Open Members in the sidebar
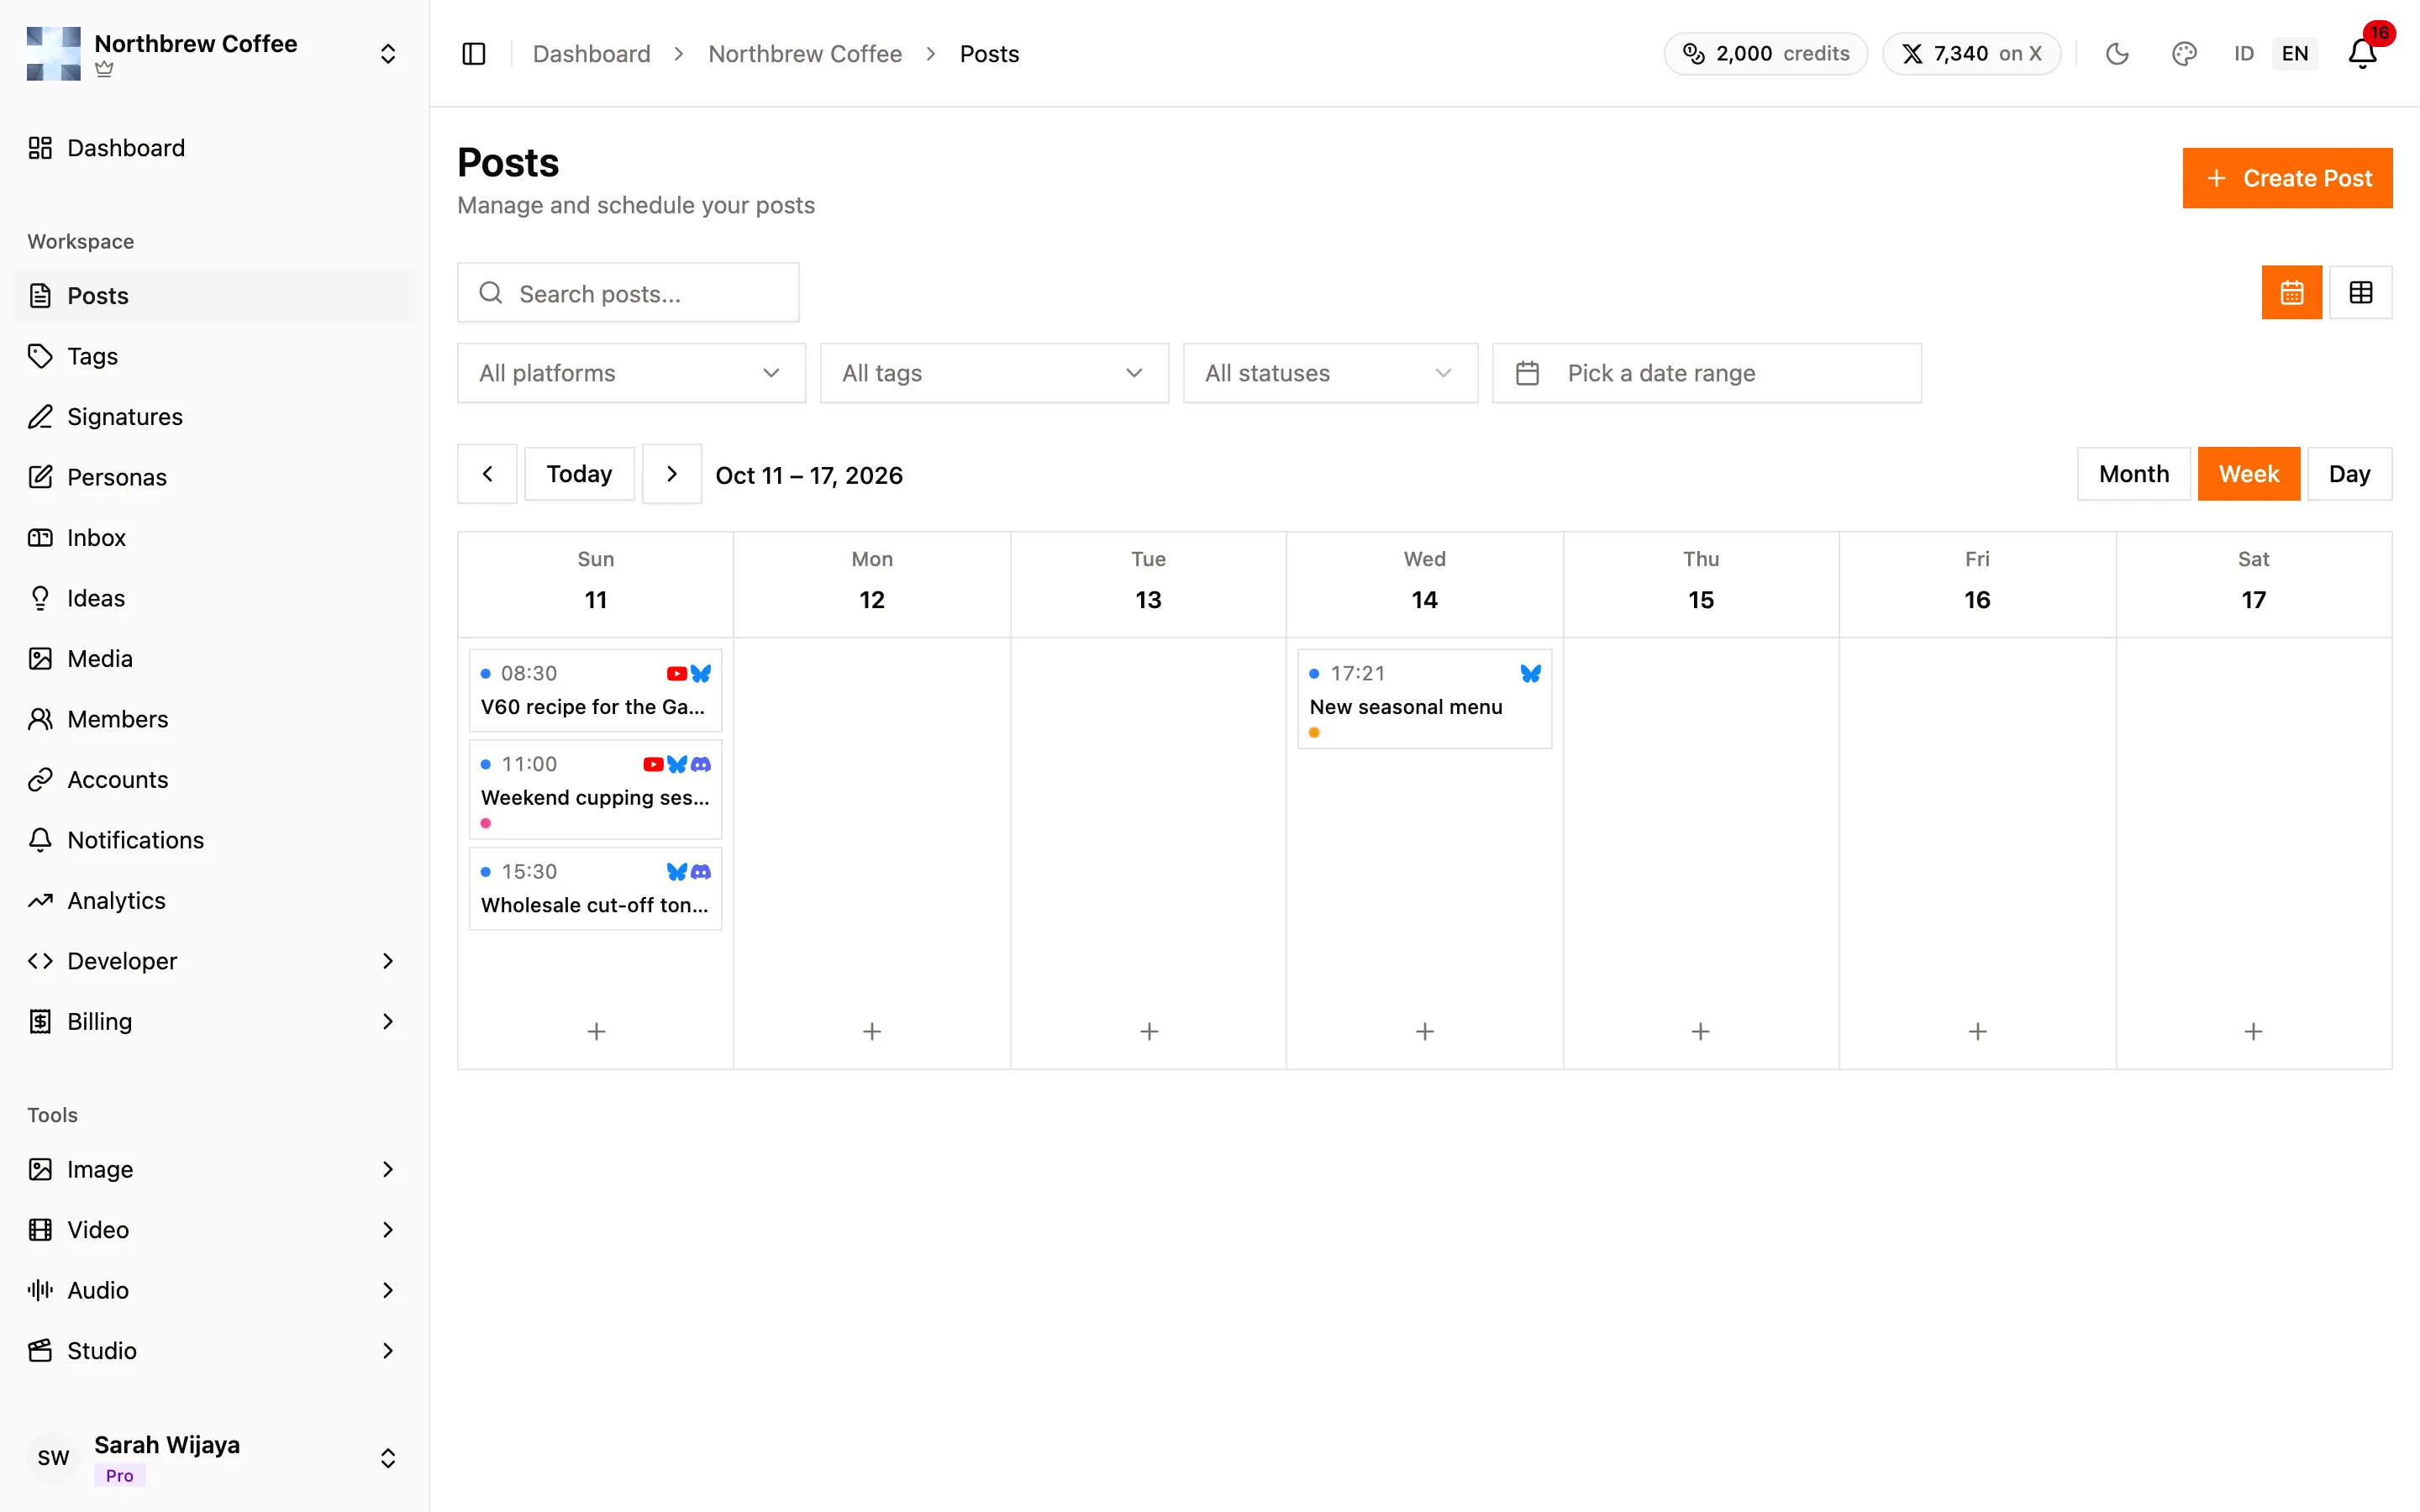 coord(214,720)
